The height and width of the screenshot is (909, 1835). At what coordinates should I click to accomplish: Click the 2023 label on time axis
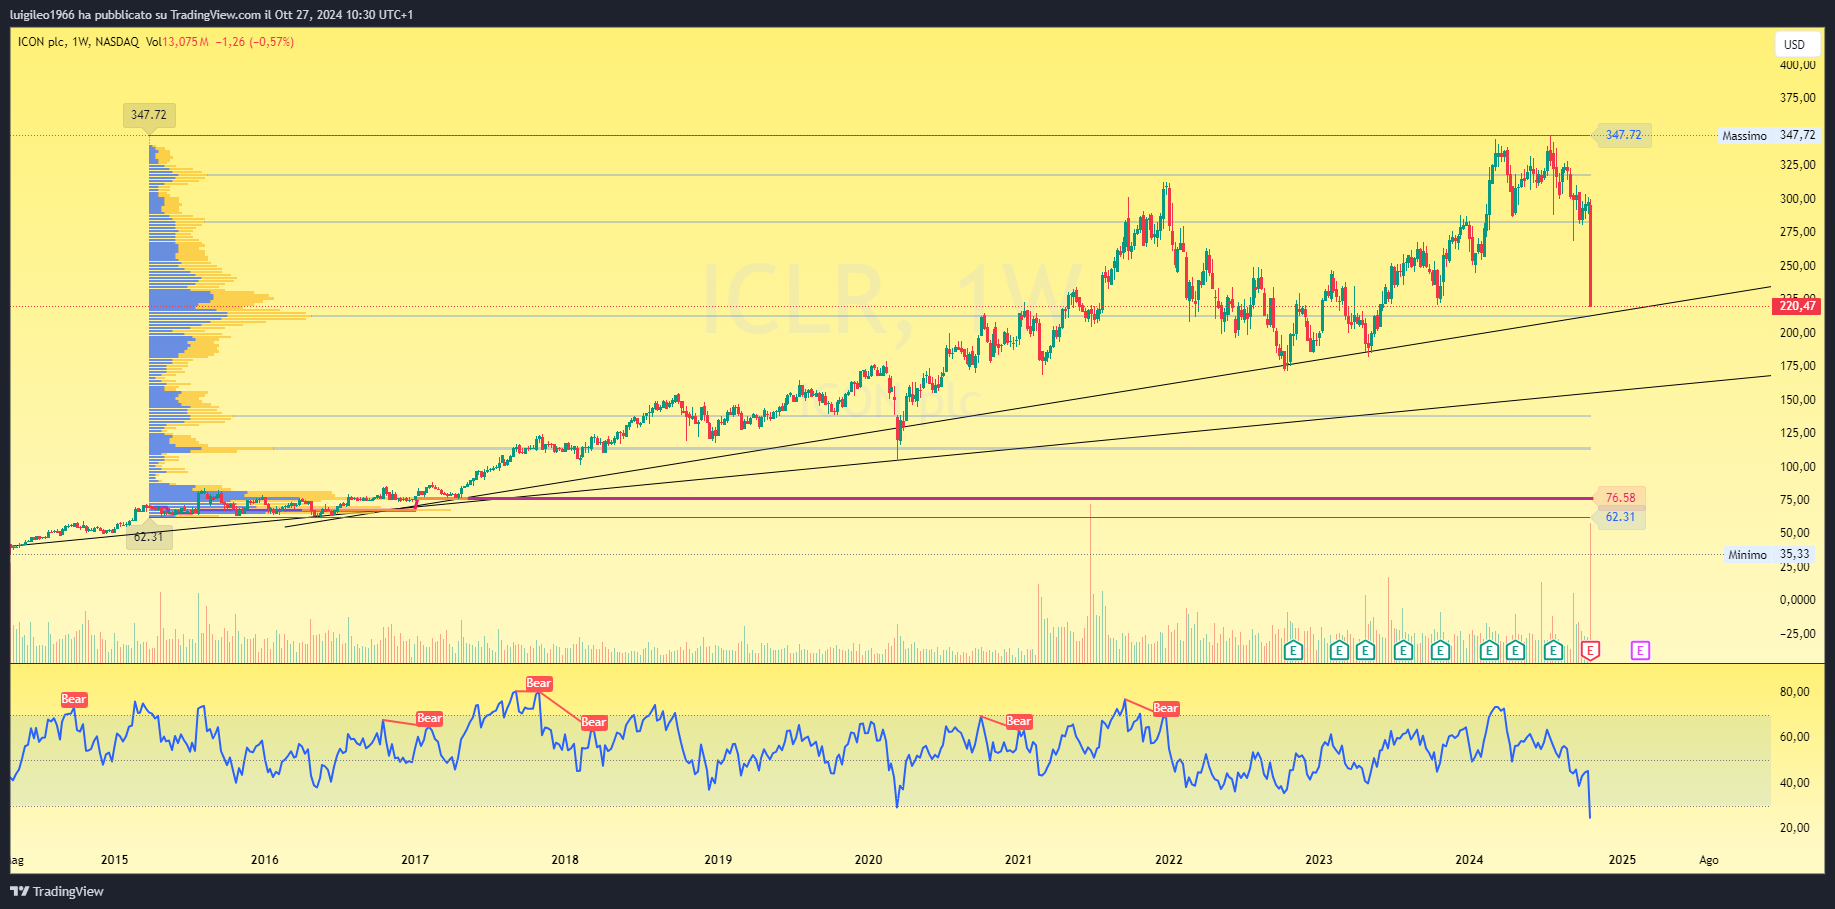point(1319,860)
